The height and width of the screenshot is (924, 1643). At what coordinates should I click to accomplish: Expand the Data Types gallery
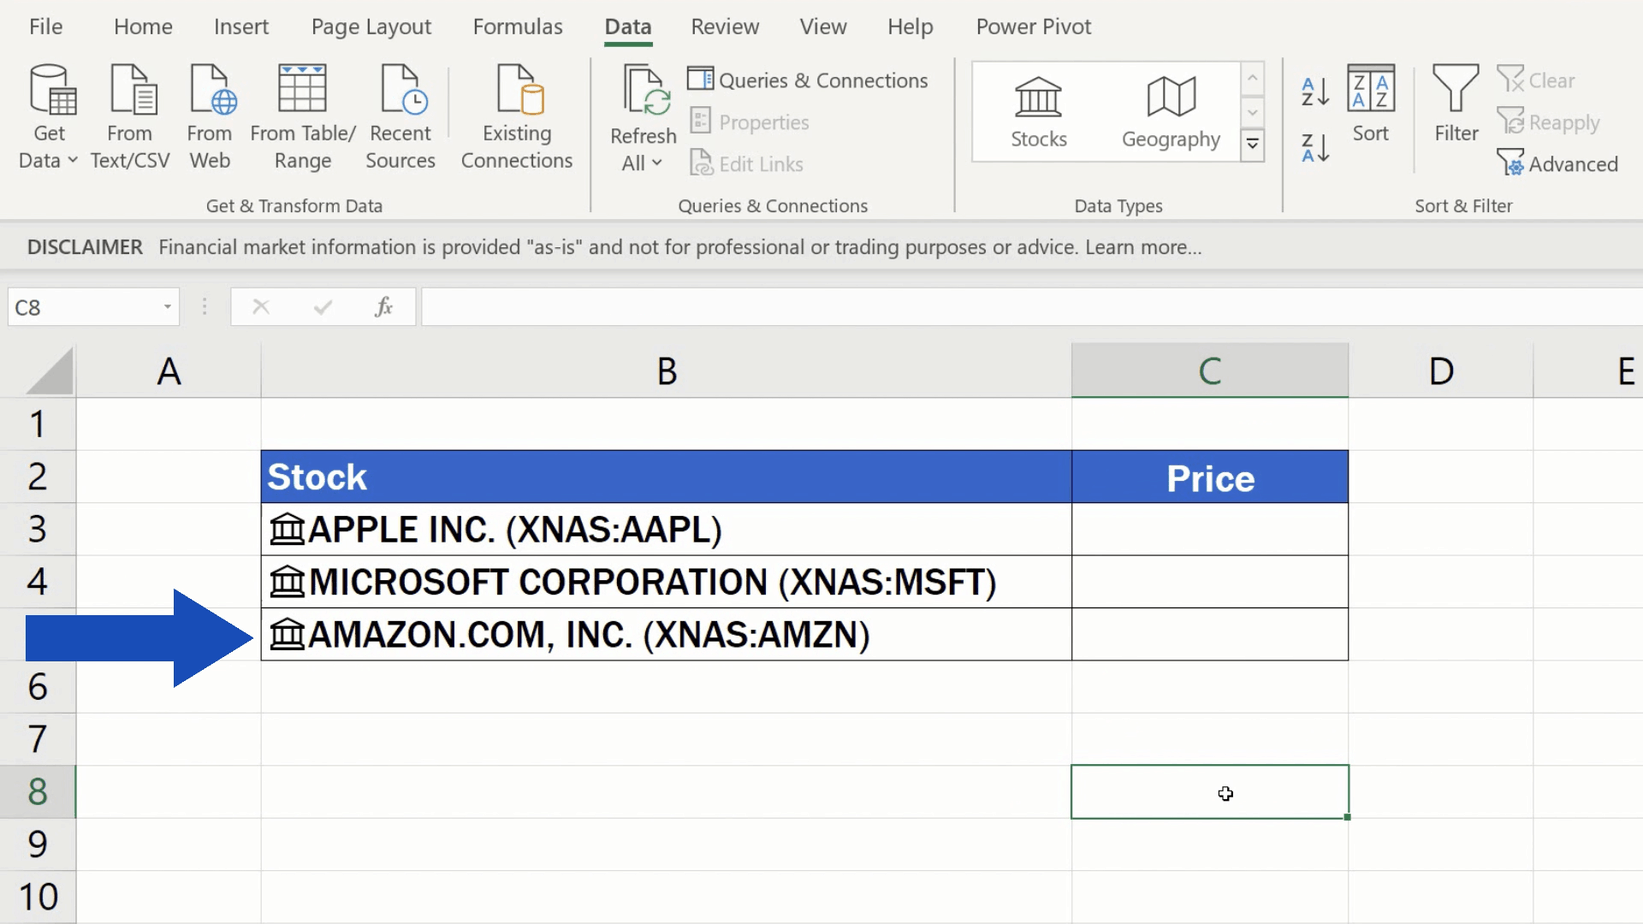coord(1252,146)
